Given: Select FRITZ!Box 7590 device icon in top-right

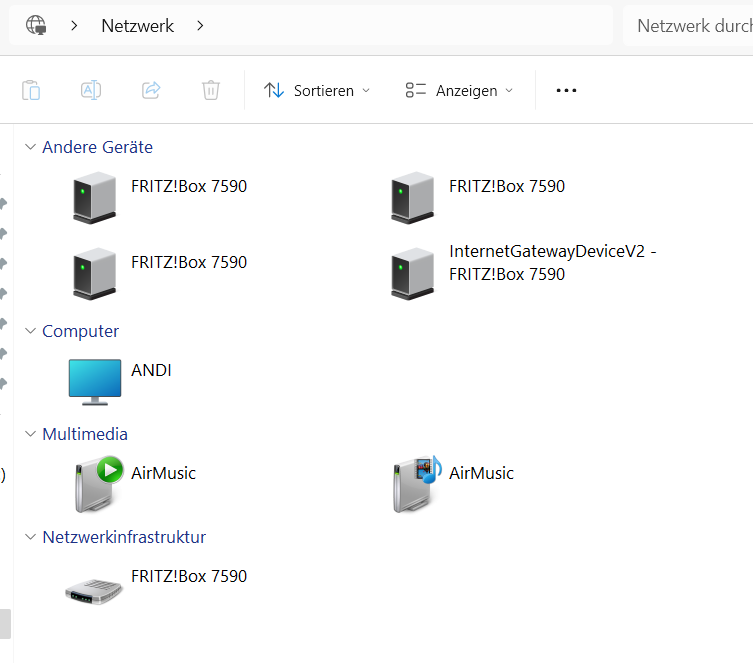Looking at the screenshot, I should 413,197.
